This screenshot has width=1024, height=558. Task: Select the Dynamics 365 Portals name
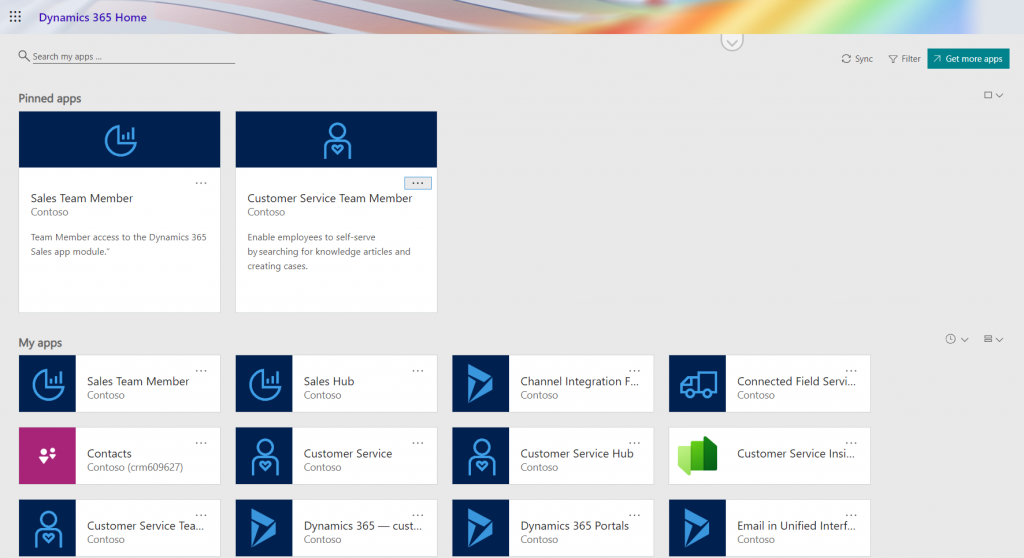[575, 525]
